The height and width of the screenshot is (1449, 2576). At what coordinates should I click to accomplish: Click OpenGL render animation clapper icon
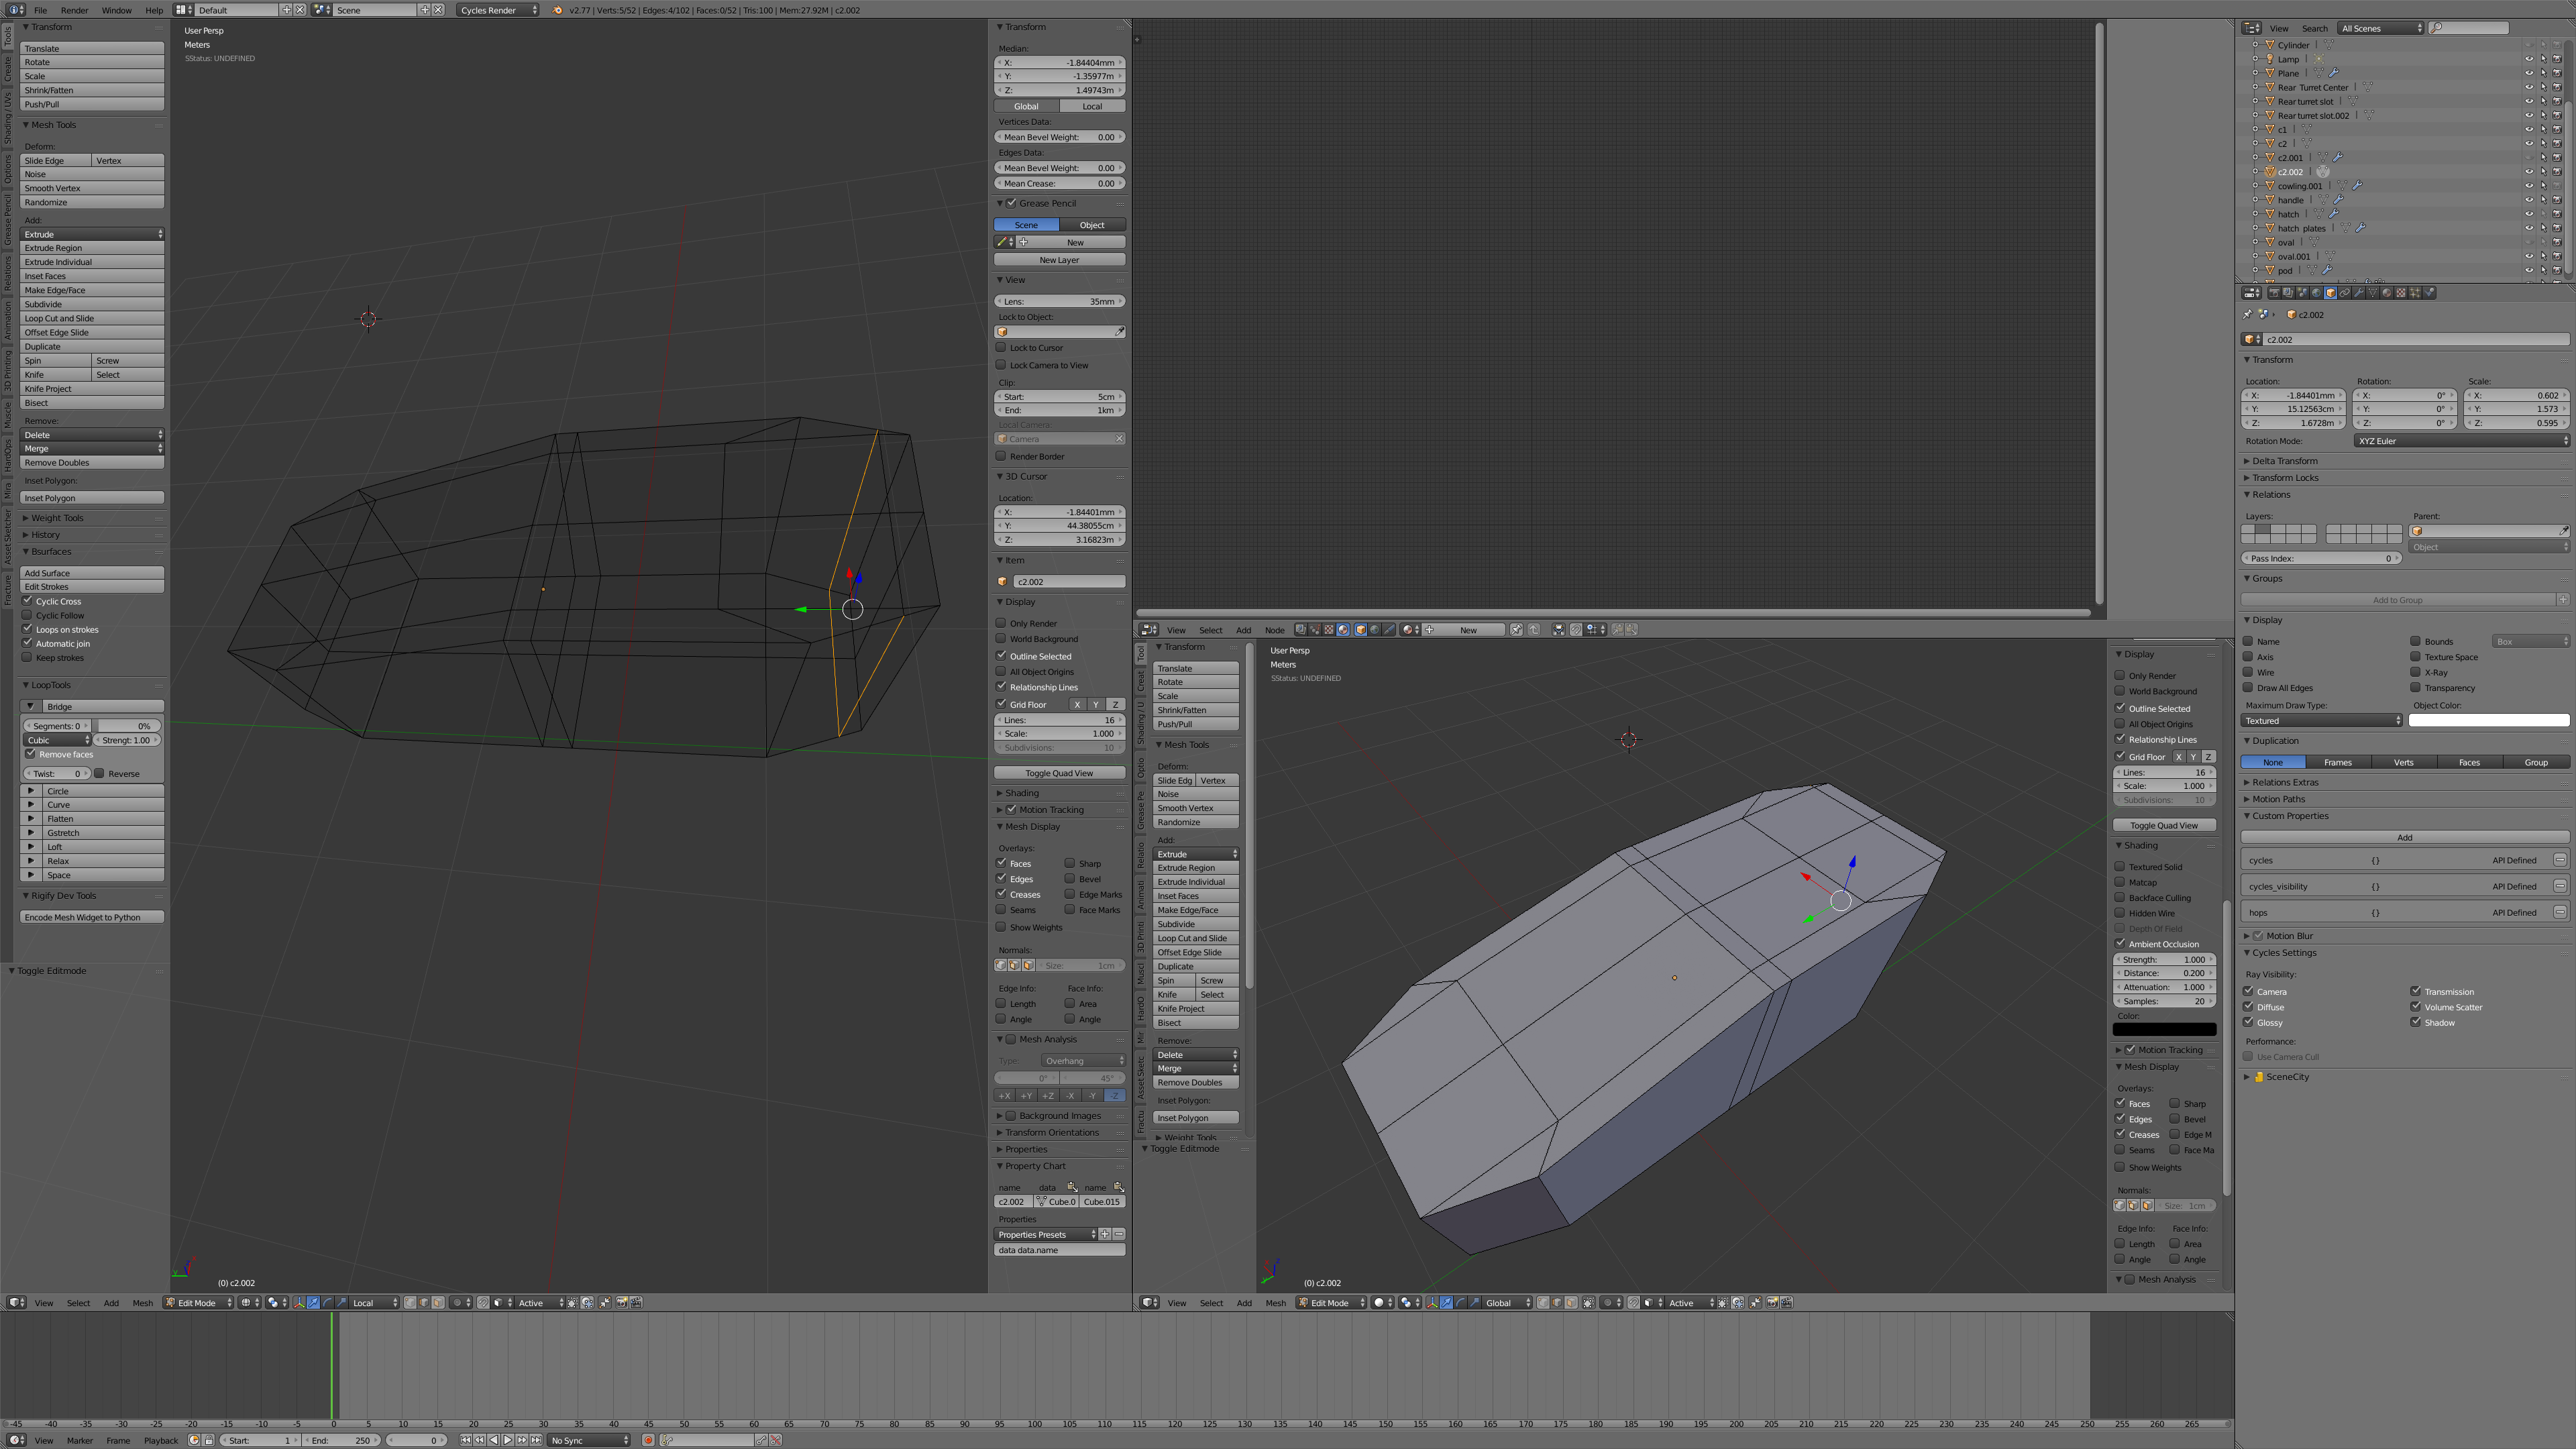636,1303
